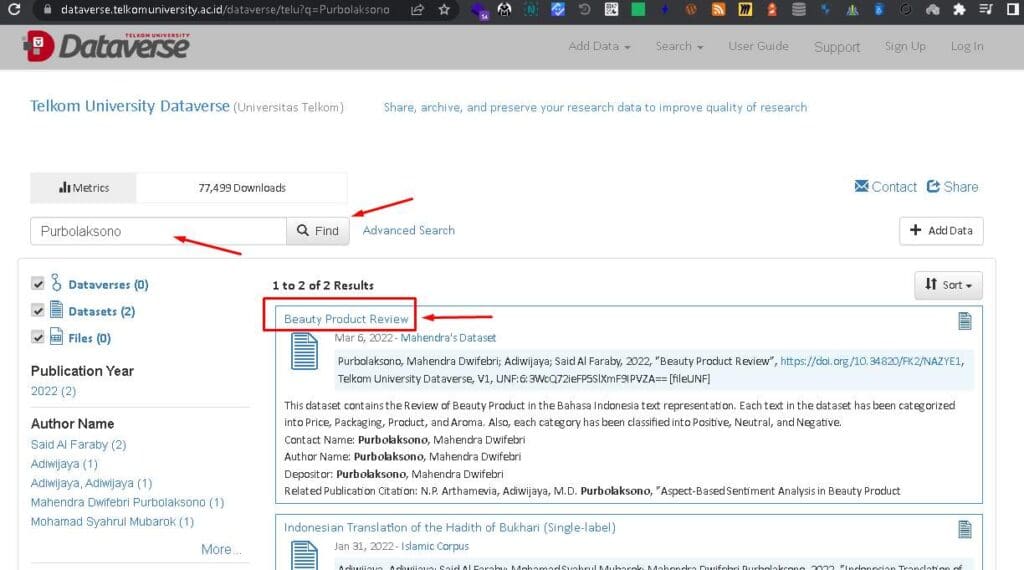Click Sign Up in navbar
Viewport: 1024px width, 570px height.
tap(905, 46)
